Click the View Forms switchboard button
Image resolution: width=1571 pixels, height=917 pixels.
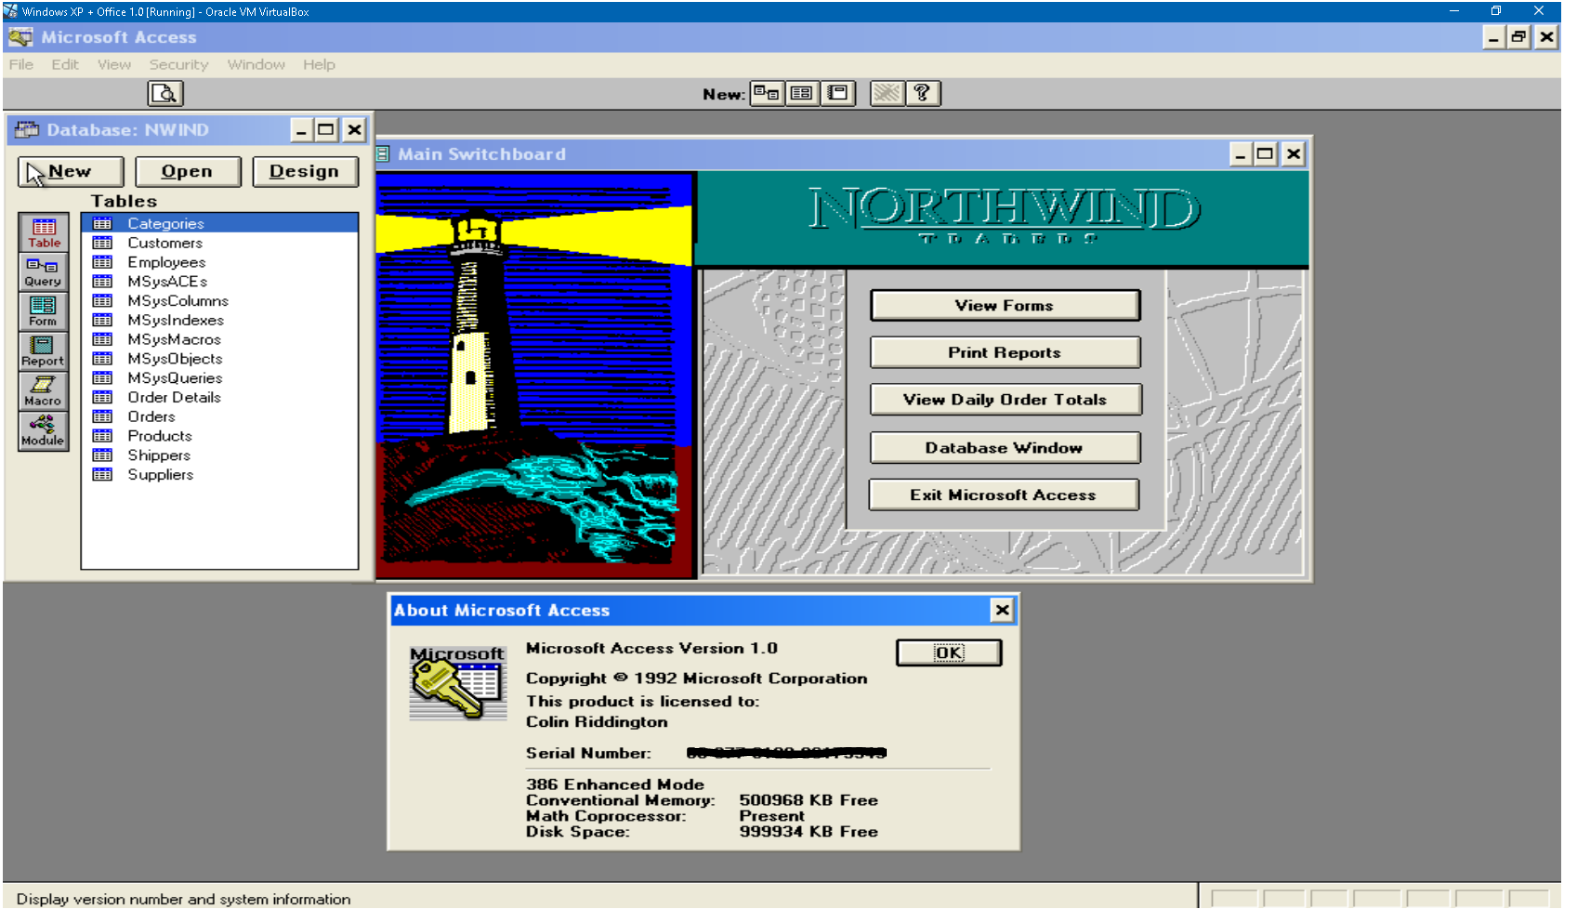[x=1004, y=306]
